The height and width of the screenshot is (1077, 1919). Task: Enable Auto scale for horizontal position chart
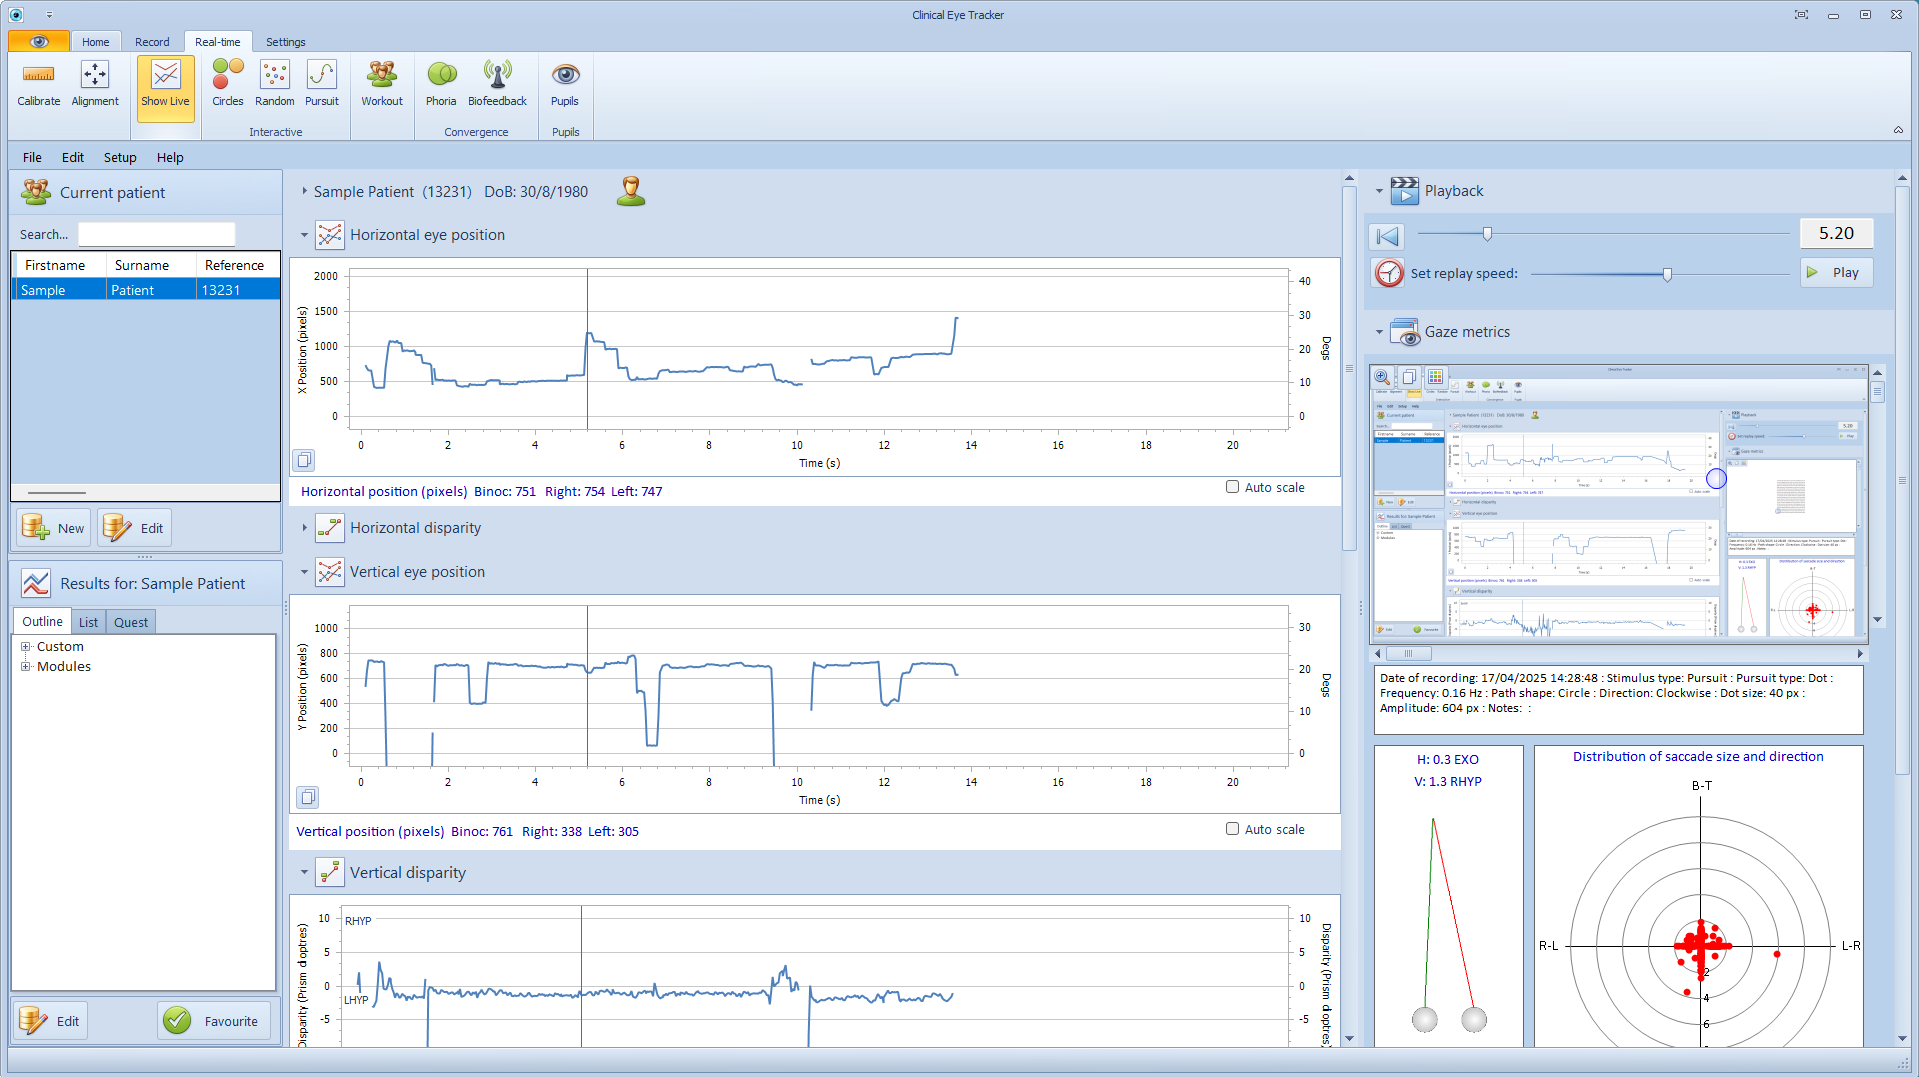click(x=1232, y=487)
